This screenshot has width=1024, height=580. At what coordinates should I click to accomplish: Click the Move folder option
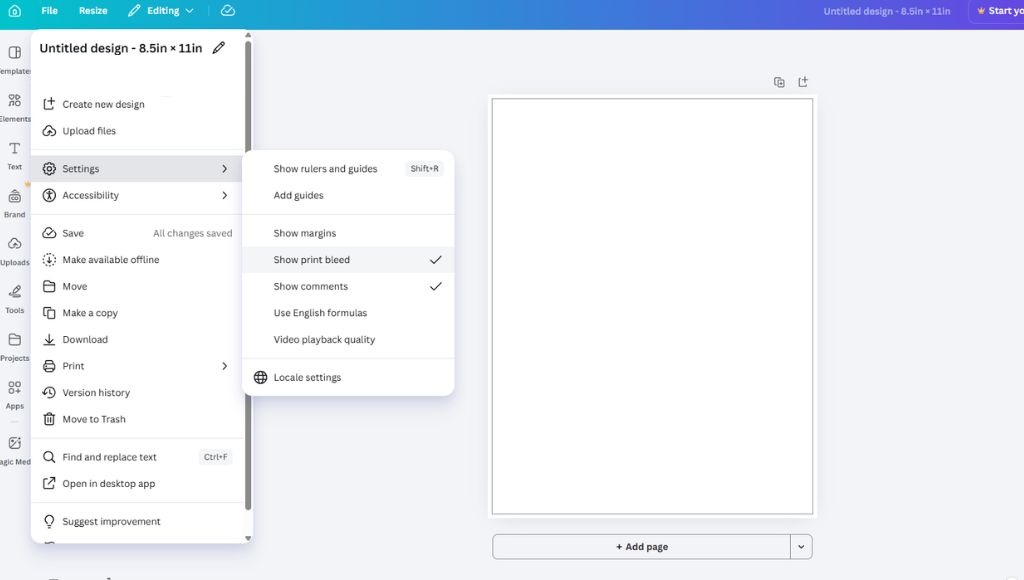[137, 286]
